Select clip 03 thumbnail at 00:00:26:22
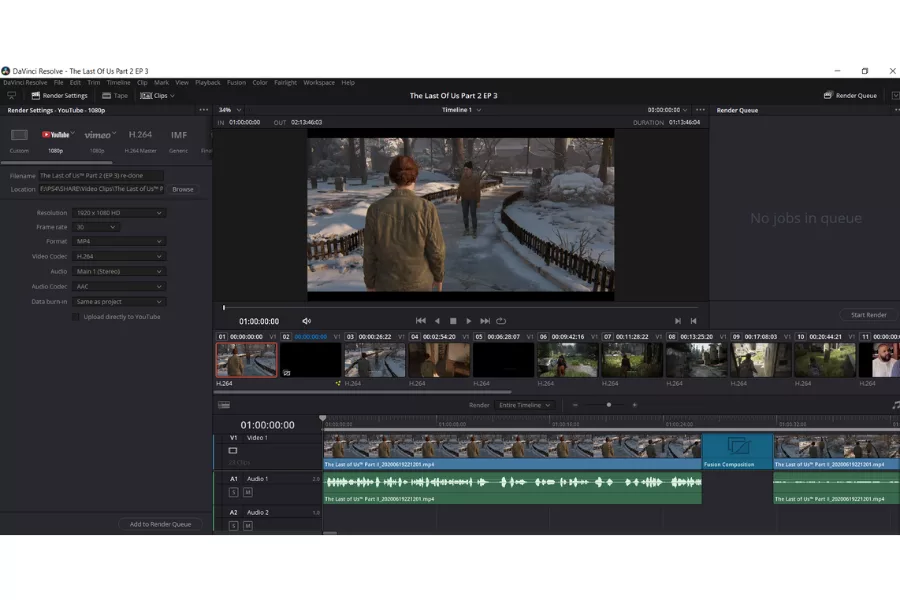900x600 pixels. click(375, 360)
